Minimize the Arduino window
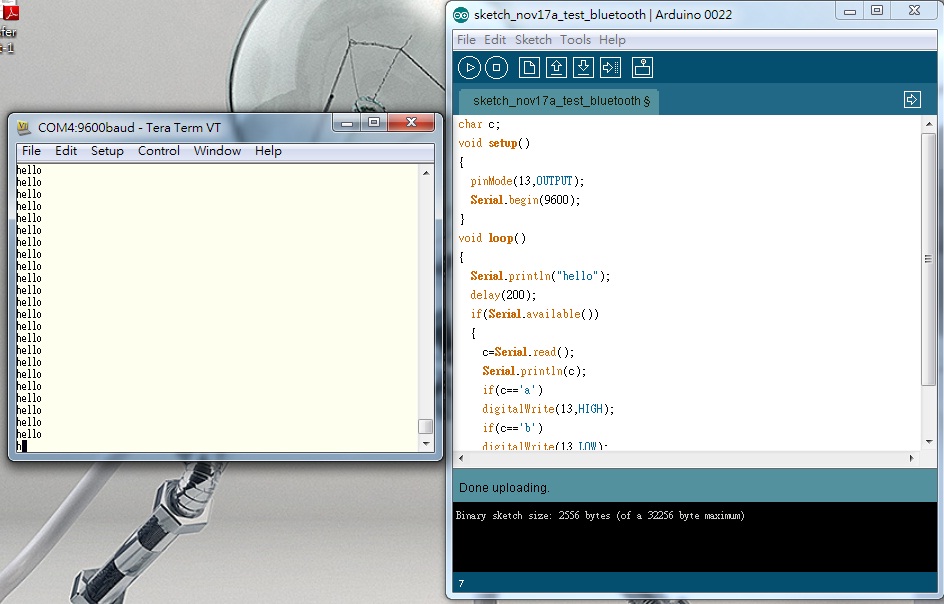Viewport: 944px width, 604px height. (x=850, y=11)
